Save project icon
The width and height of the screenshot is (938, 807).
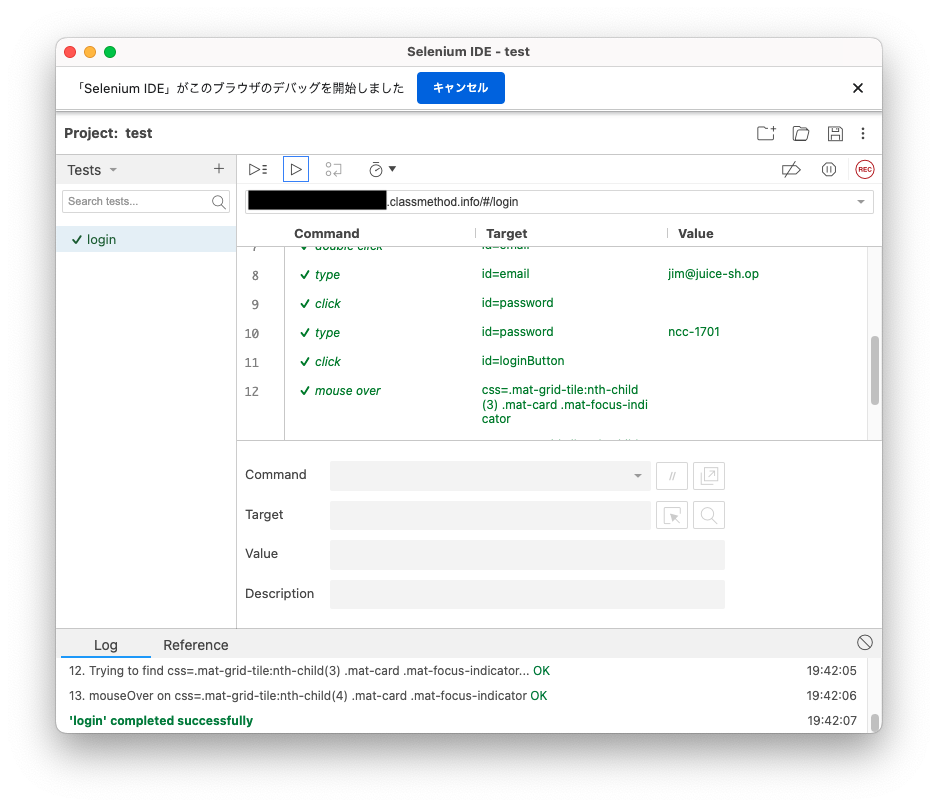tap(835, 133)
